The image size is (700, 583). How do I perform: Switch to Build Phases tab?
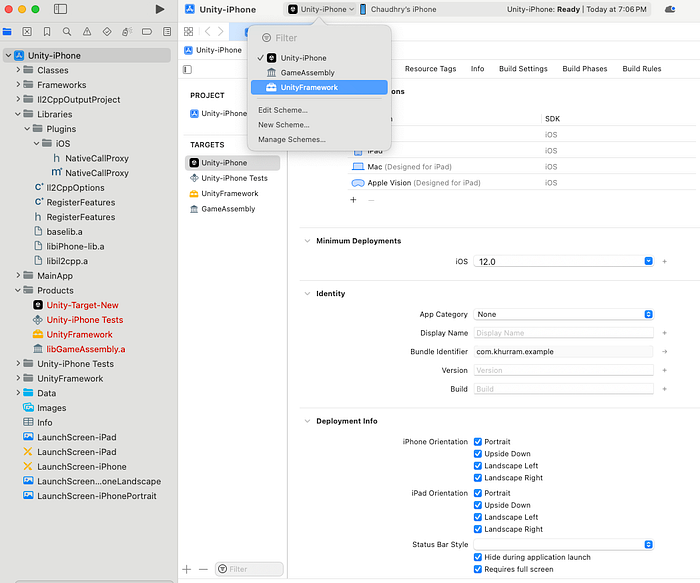coord(585,69)
